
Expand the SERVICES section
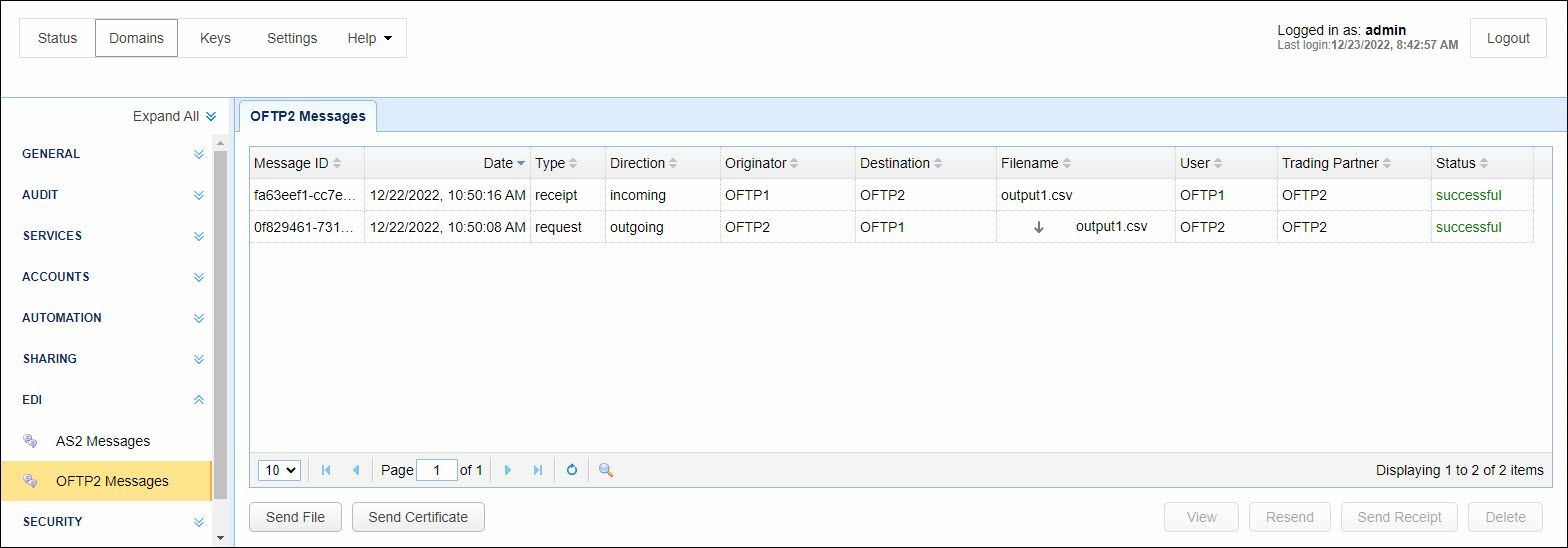click(198, 236)
